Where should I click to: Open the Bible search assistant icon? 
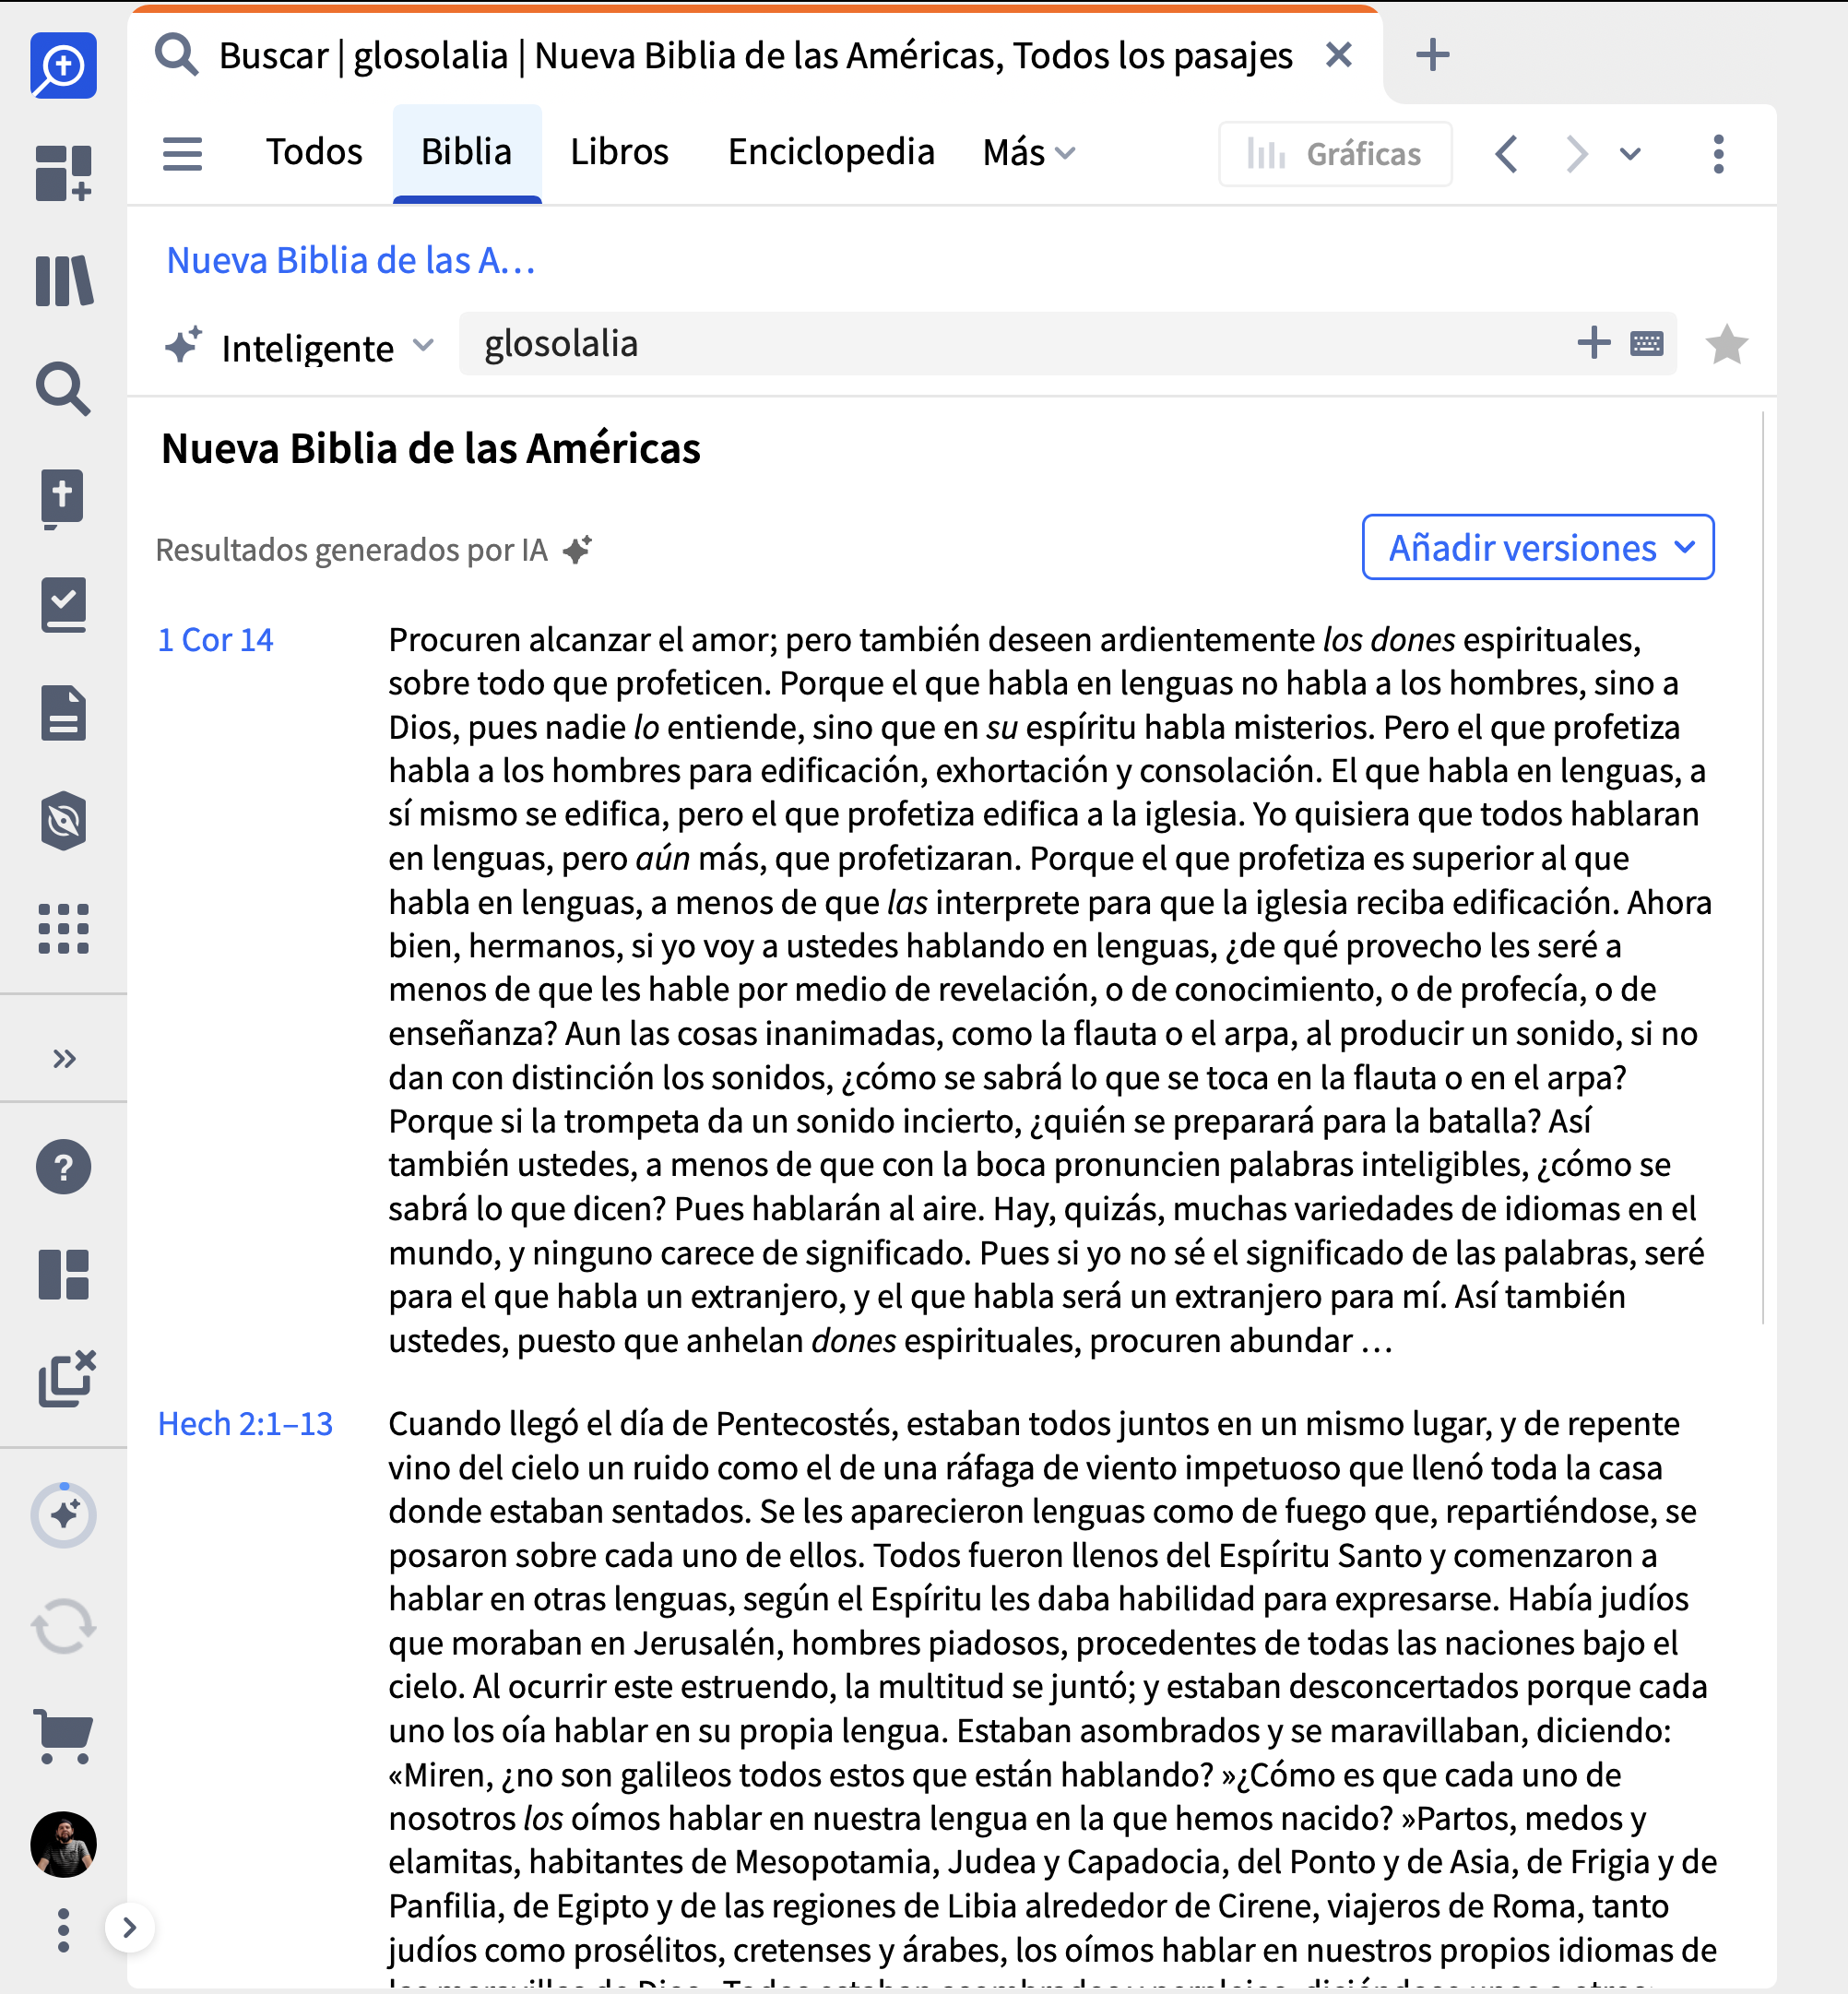(63, 66)
